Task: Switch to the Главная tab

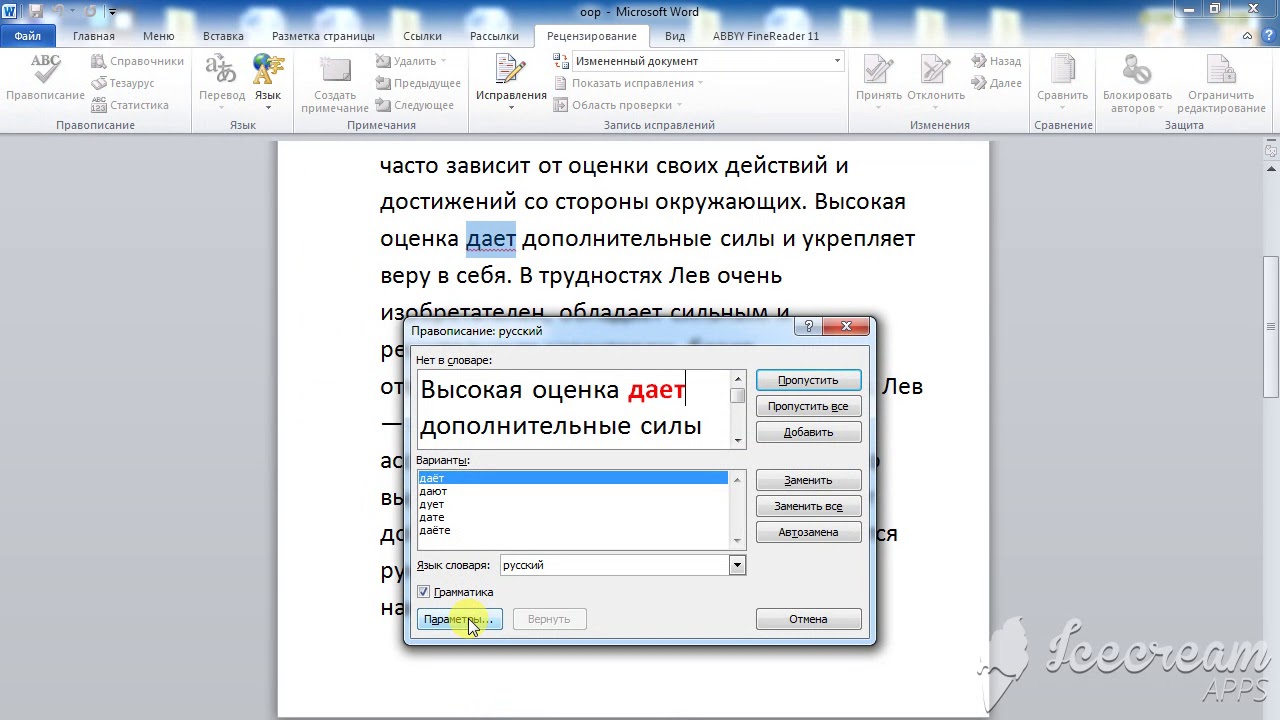Action: (x=94, y=36)
